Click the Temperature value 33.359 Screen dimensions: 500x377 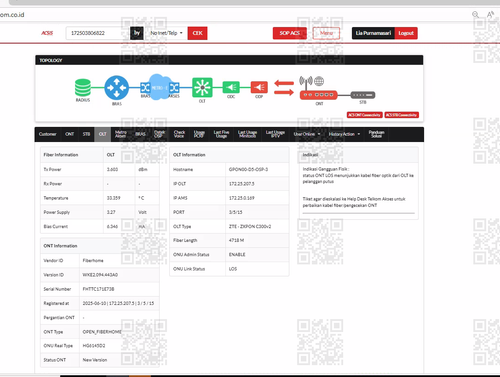(x=113, y=198)
